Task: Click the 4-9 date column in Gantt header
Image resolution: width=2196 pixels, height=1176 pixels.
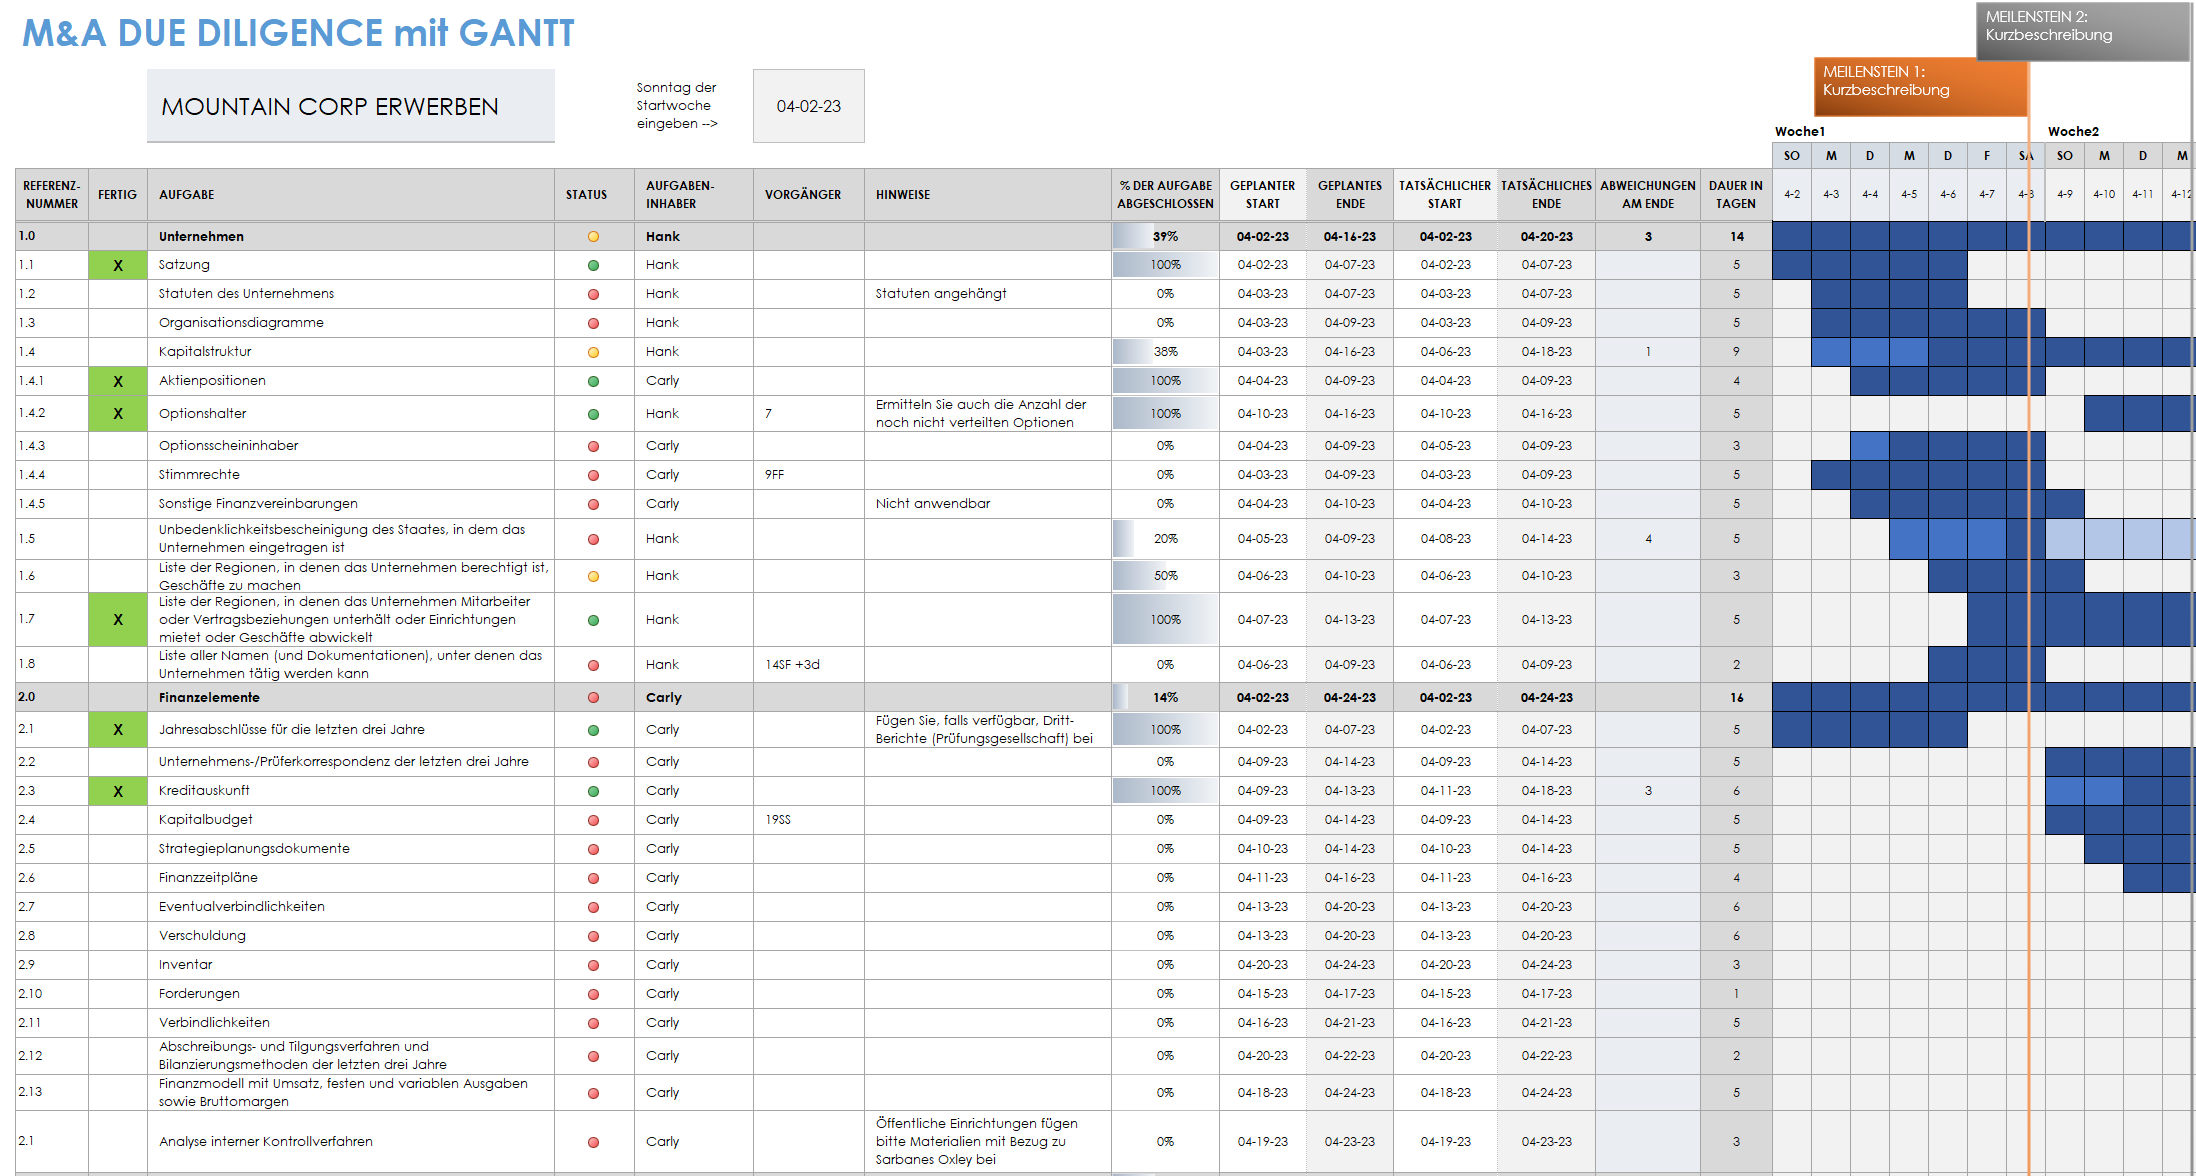Action: (2065, 194)
